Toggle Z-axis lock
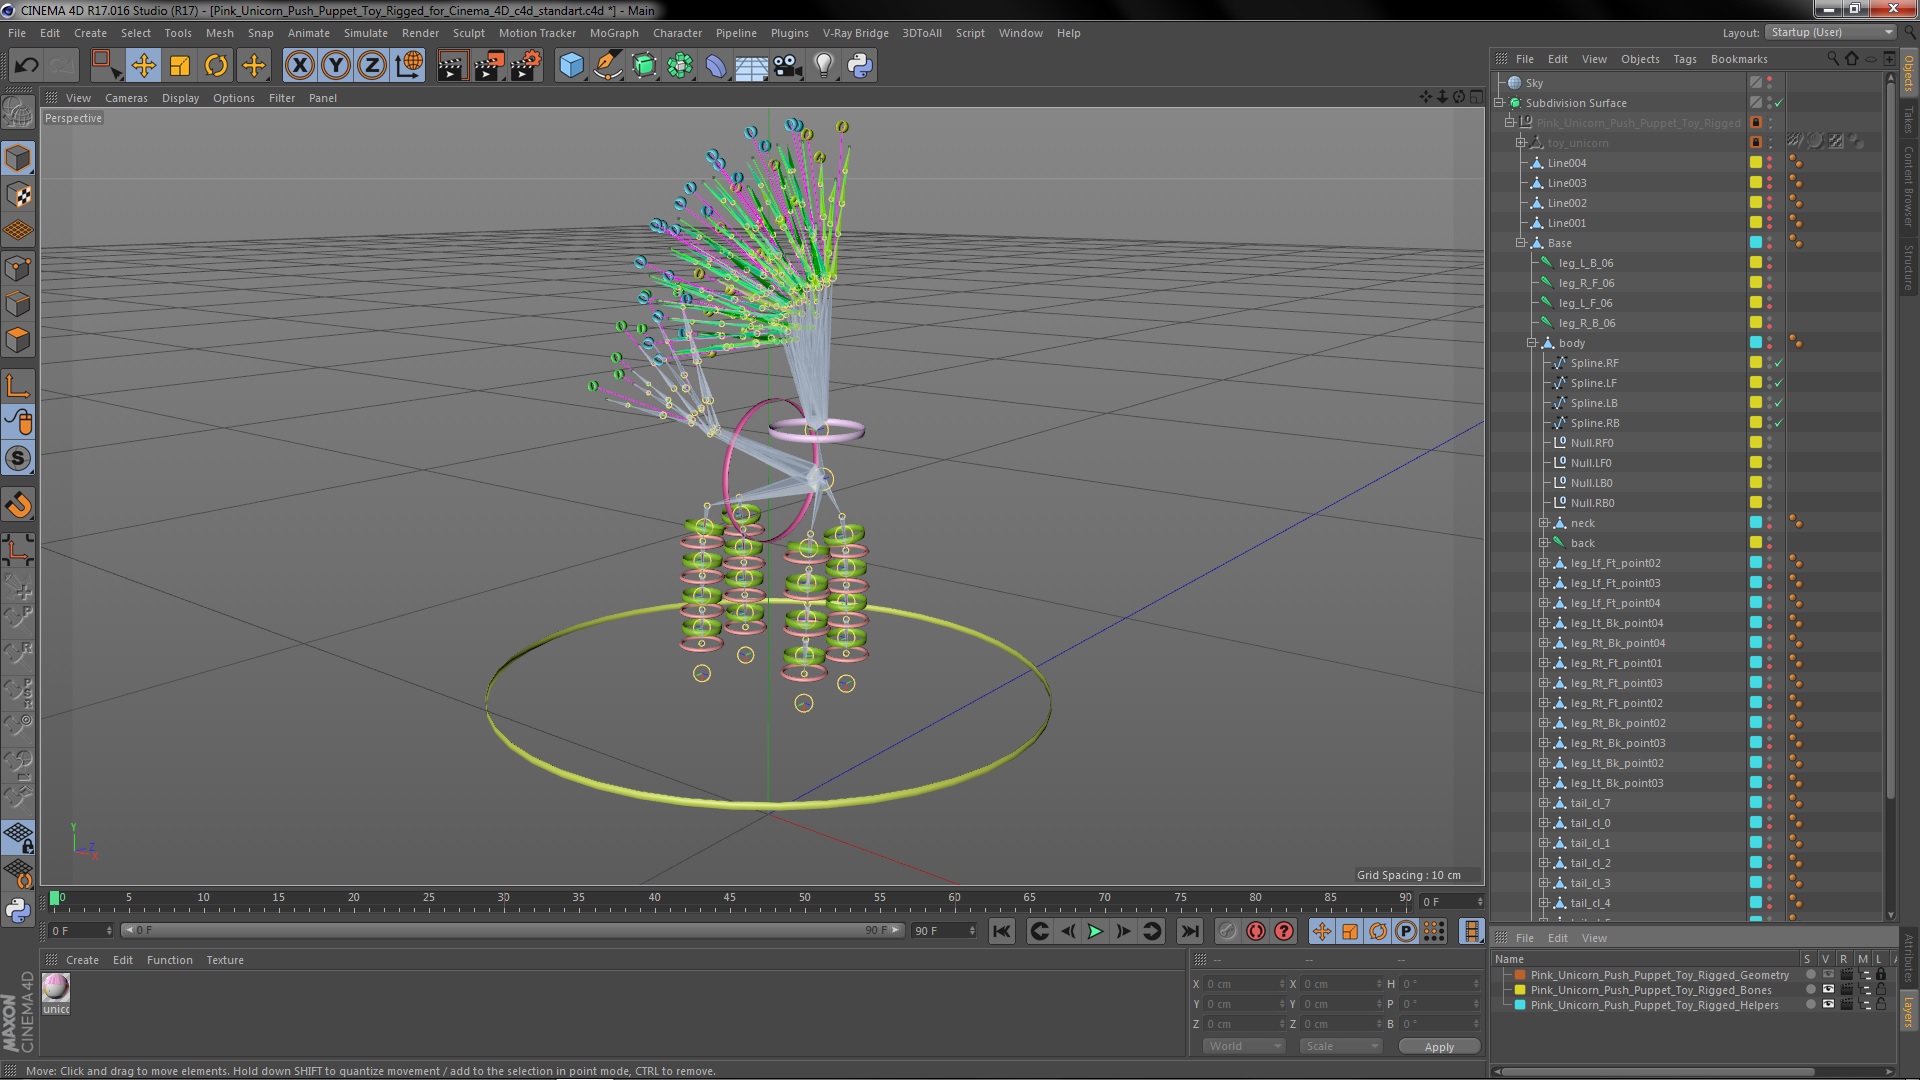Image resolution: width=1920 pixels, height=1080 pixels. point(372,66)
